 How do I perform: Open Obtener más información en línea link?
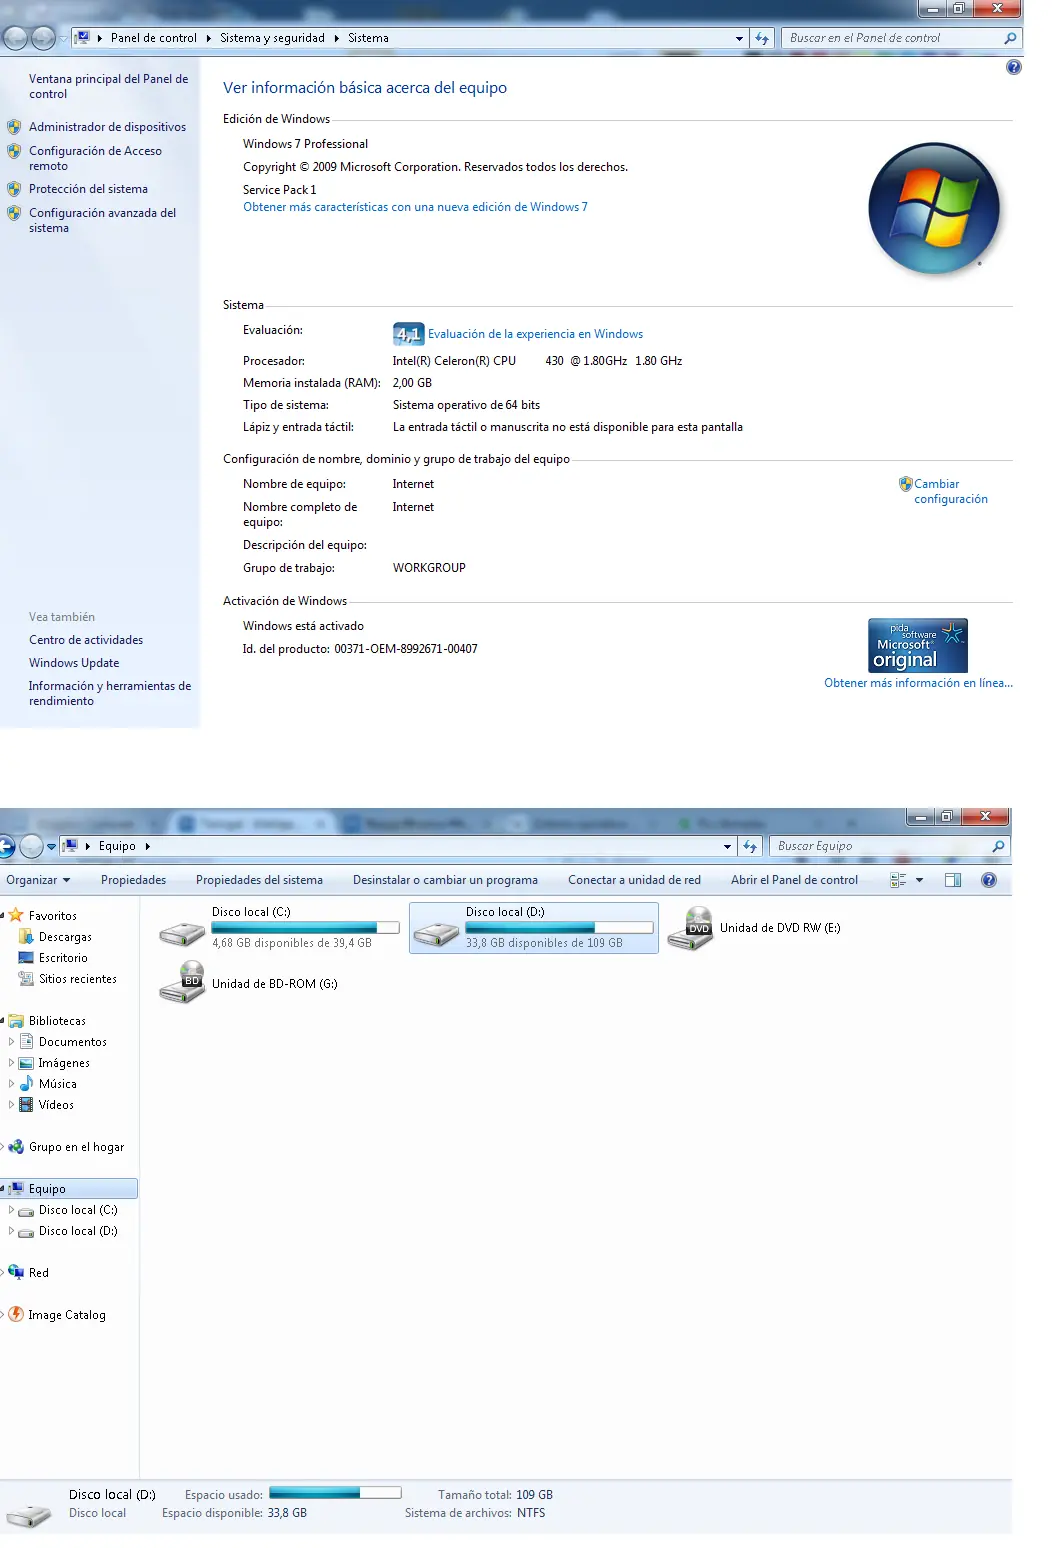(x=918, y=683)
